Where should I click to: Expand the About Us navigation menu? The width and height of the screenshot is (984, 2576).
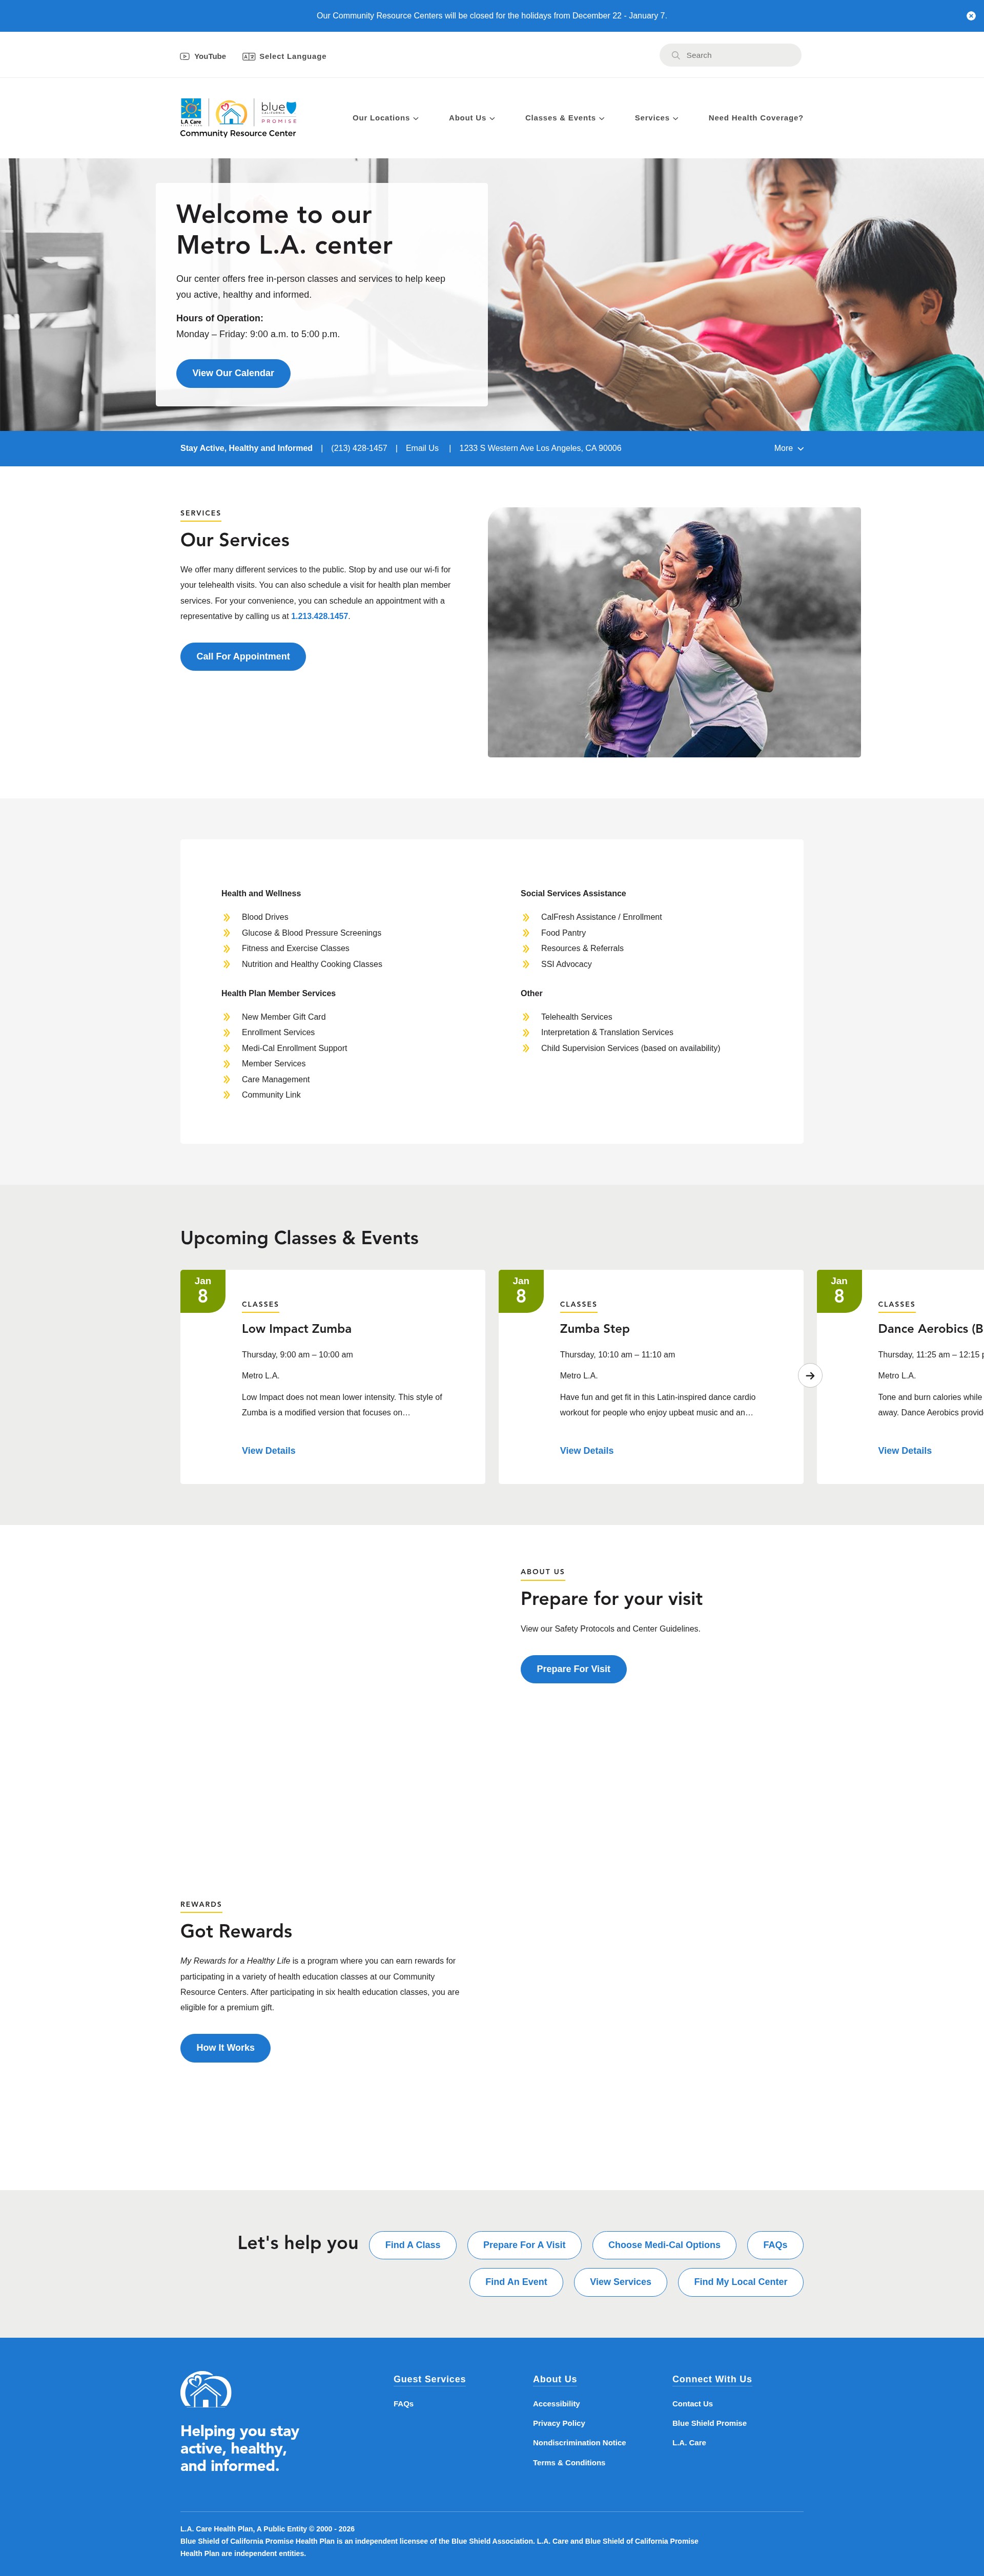coord(472,118)
